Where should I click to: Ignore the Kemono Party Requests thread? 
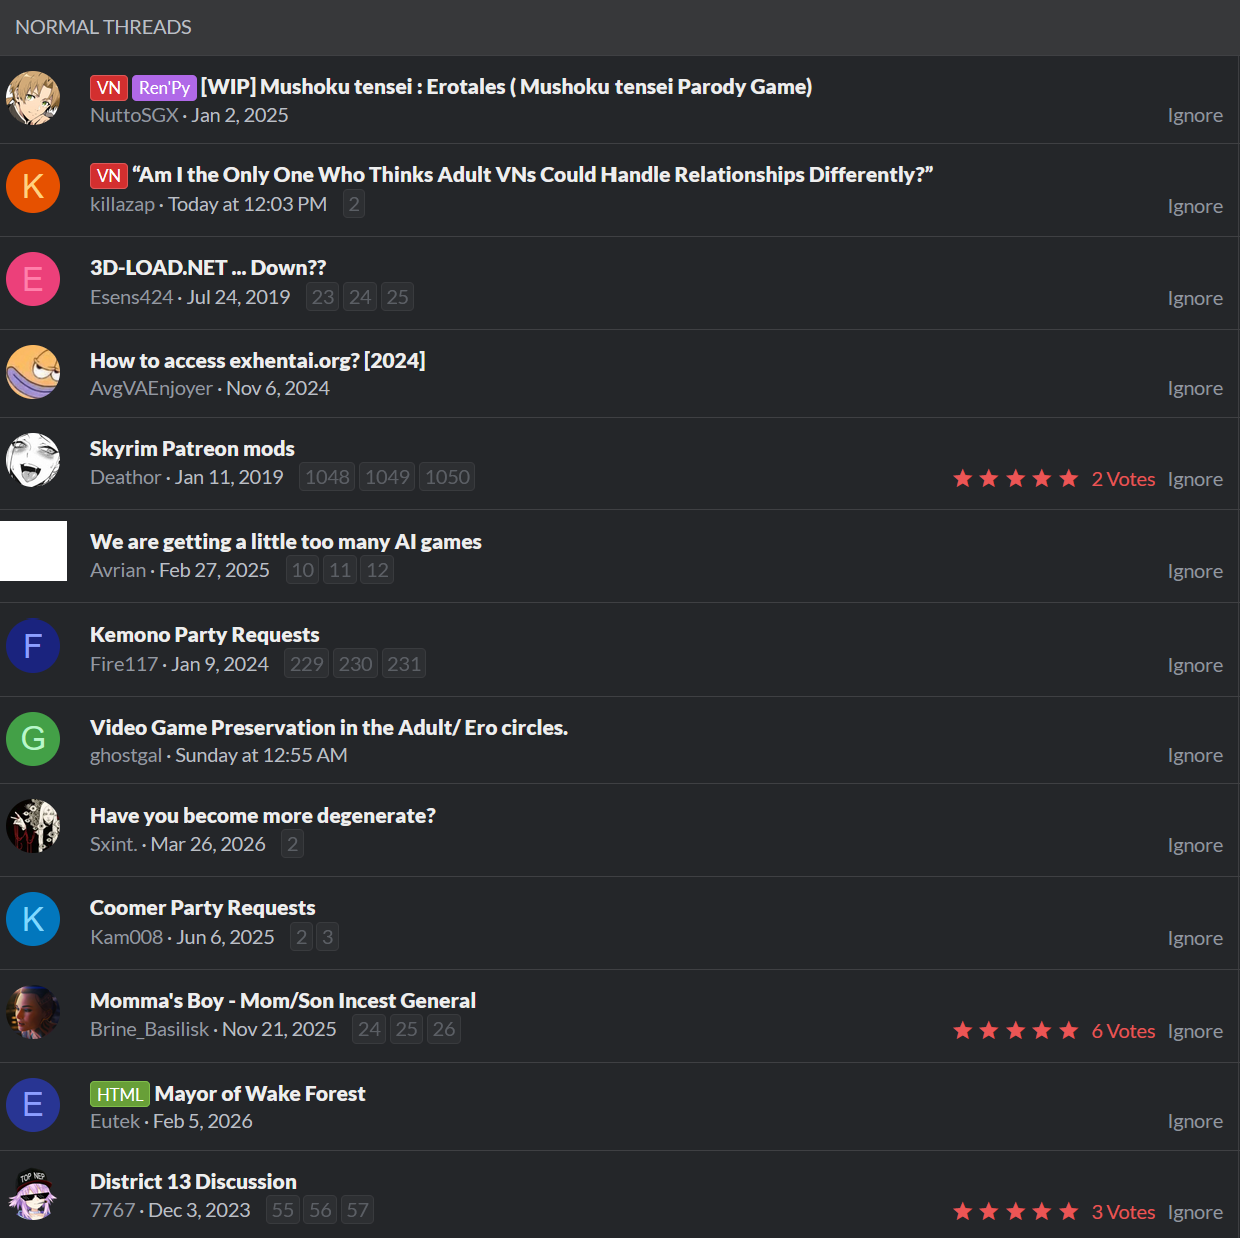pos(1195,665)
